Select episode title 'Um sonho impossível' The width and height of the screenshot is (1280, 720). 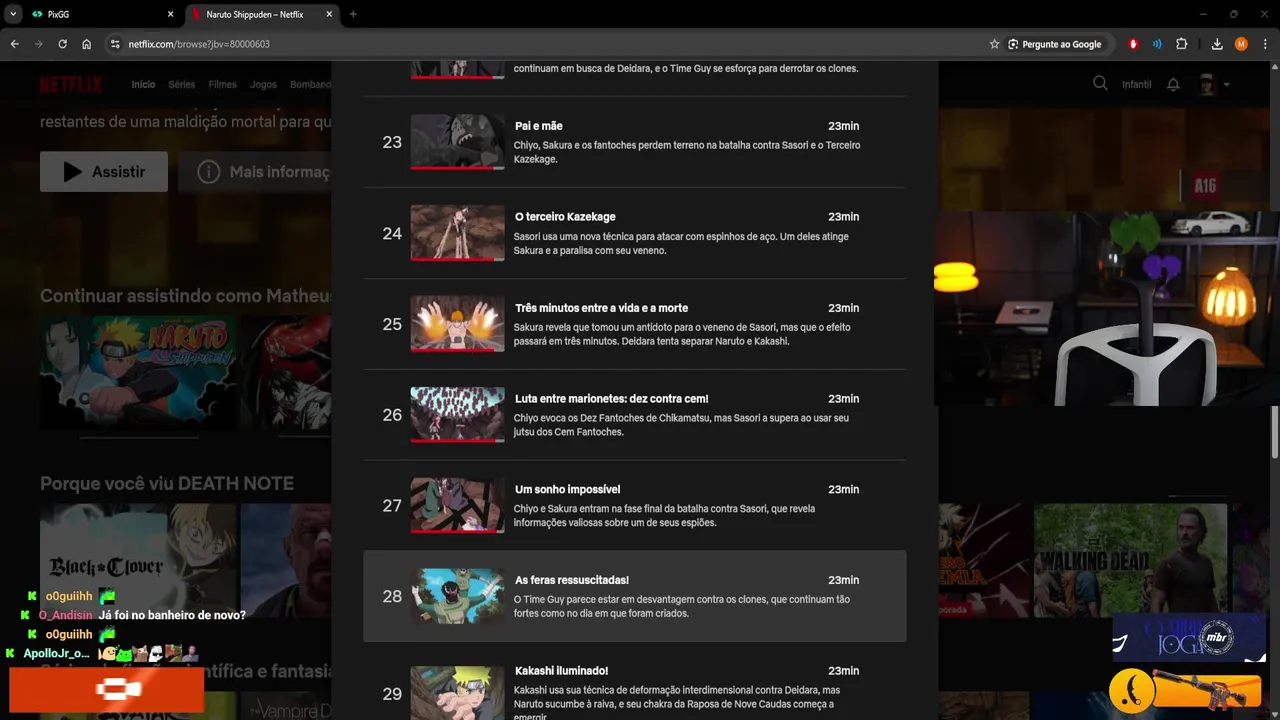click(x=567, y=490)
